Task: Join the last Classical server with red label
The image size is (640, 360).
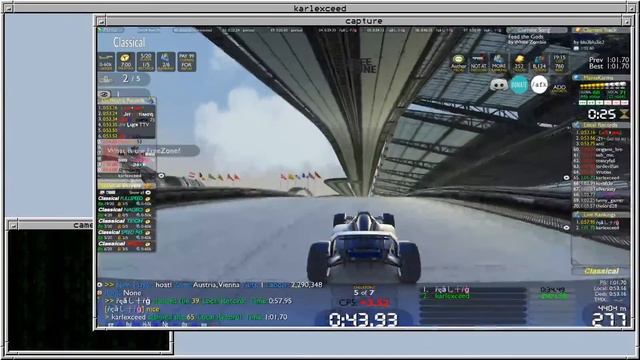Action: point(126,246)
